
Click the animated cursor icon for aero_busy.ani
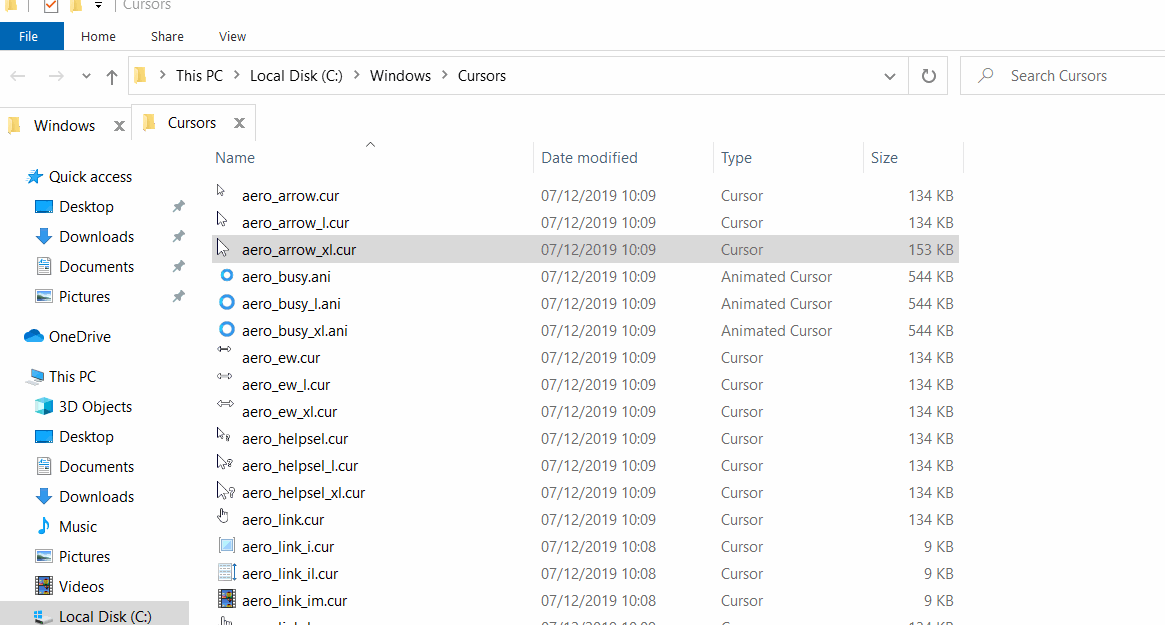(226, 276)
